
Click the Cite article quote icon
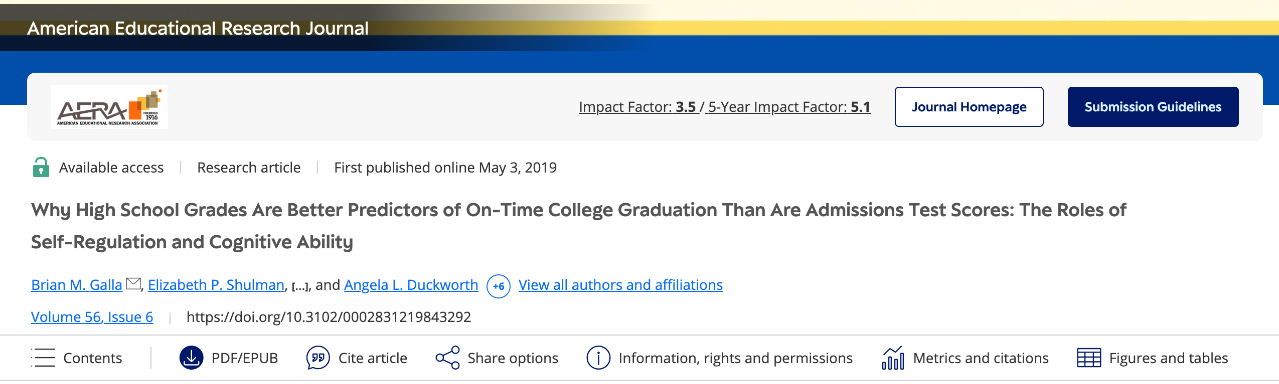[x=318, y=358]
